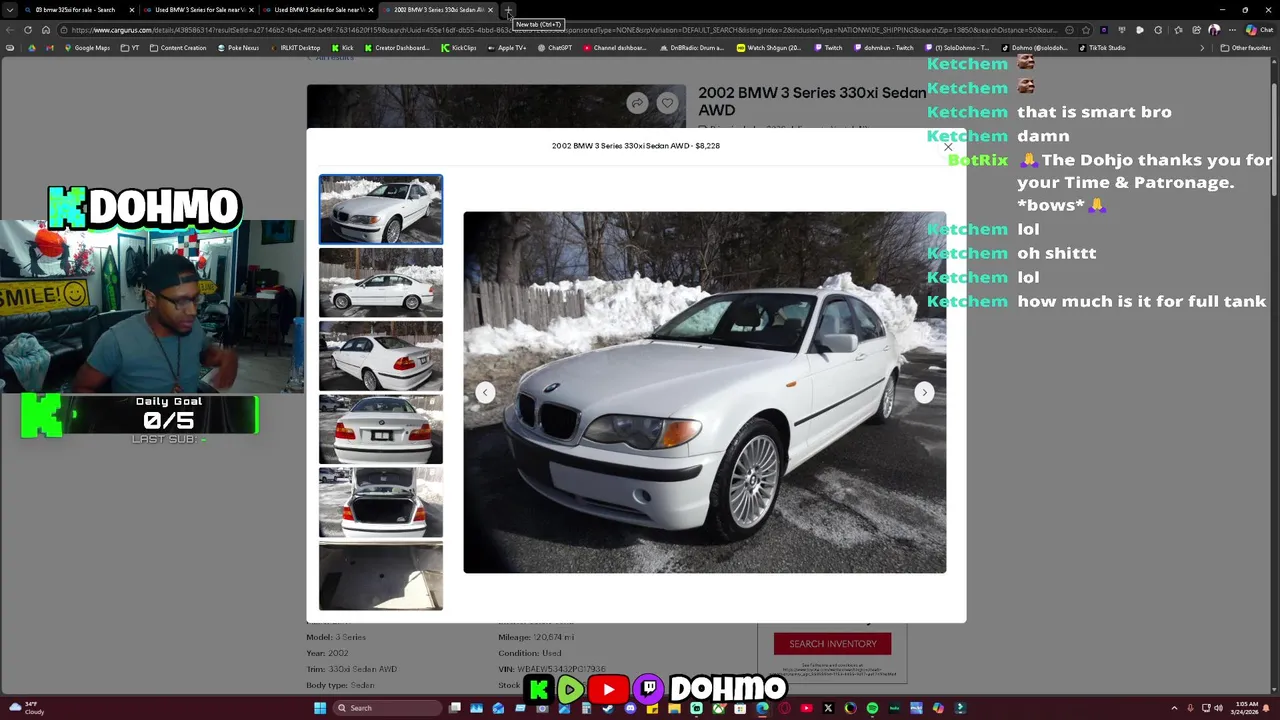
Task: Open Hulu from the taskbar
Action: (894, 708)
